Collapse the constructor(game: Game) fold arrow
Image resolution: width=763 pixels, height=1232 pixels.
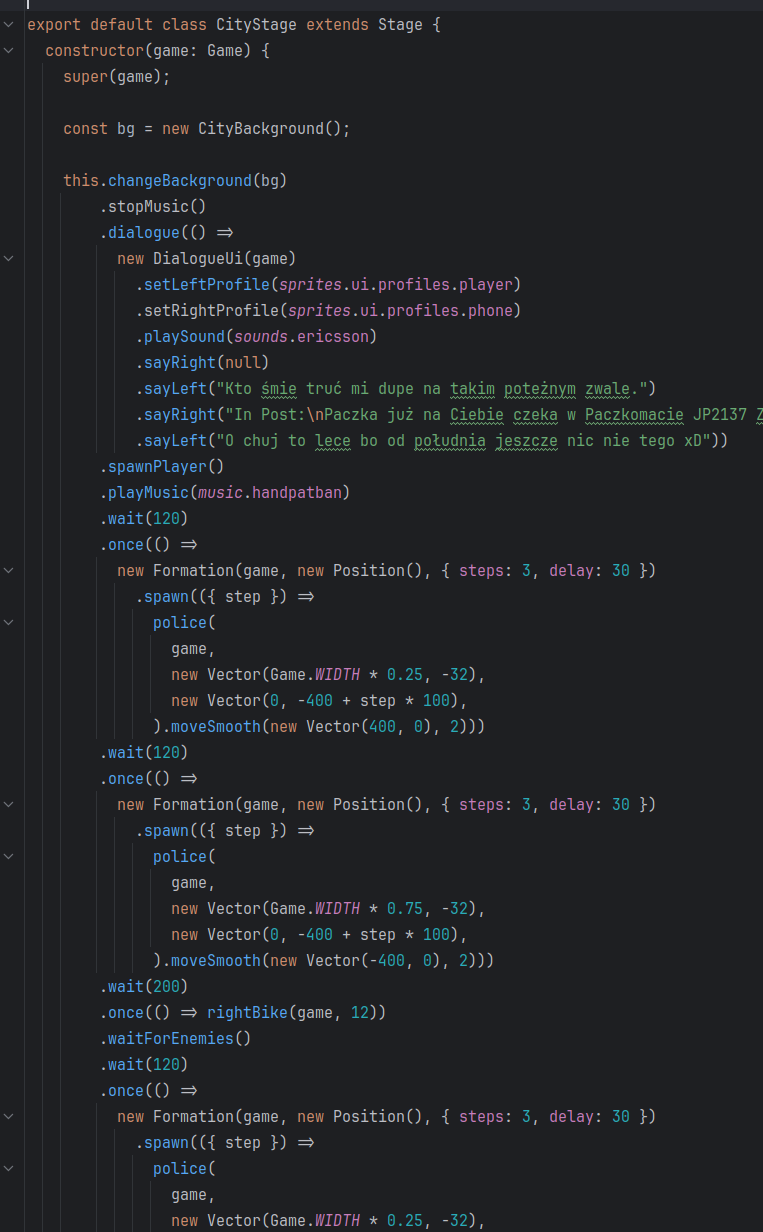(x=9, y=50)
